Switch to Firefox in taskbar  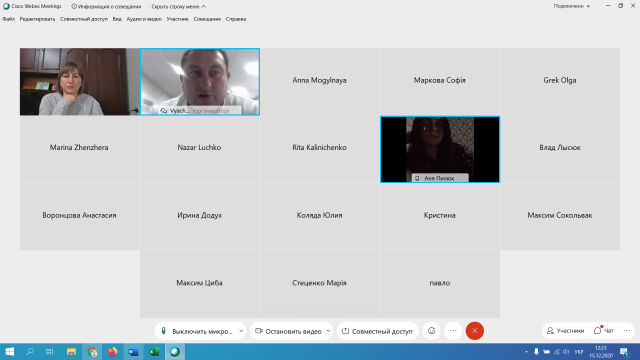coord(113,351)
